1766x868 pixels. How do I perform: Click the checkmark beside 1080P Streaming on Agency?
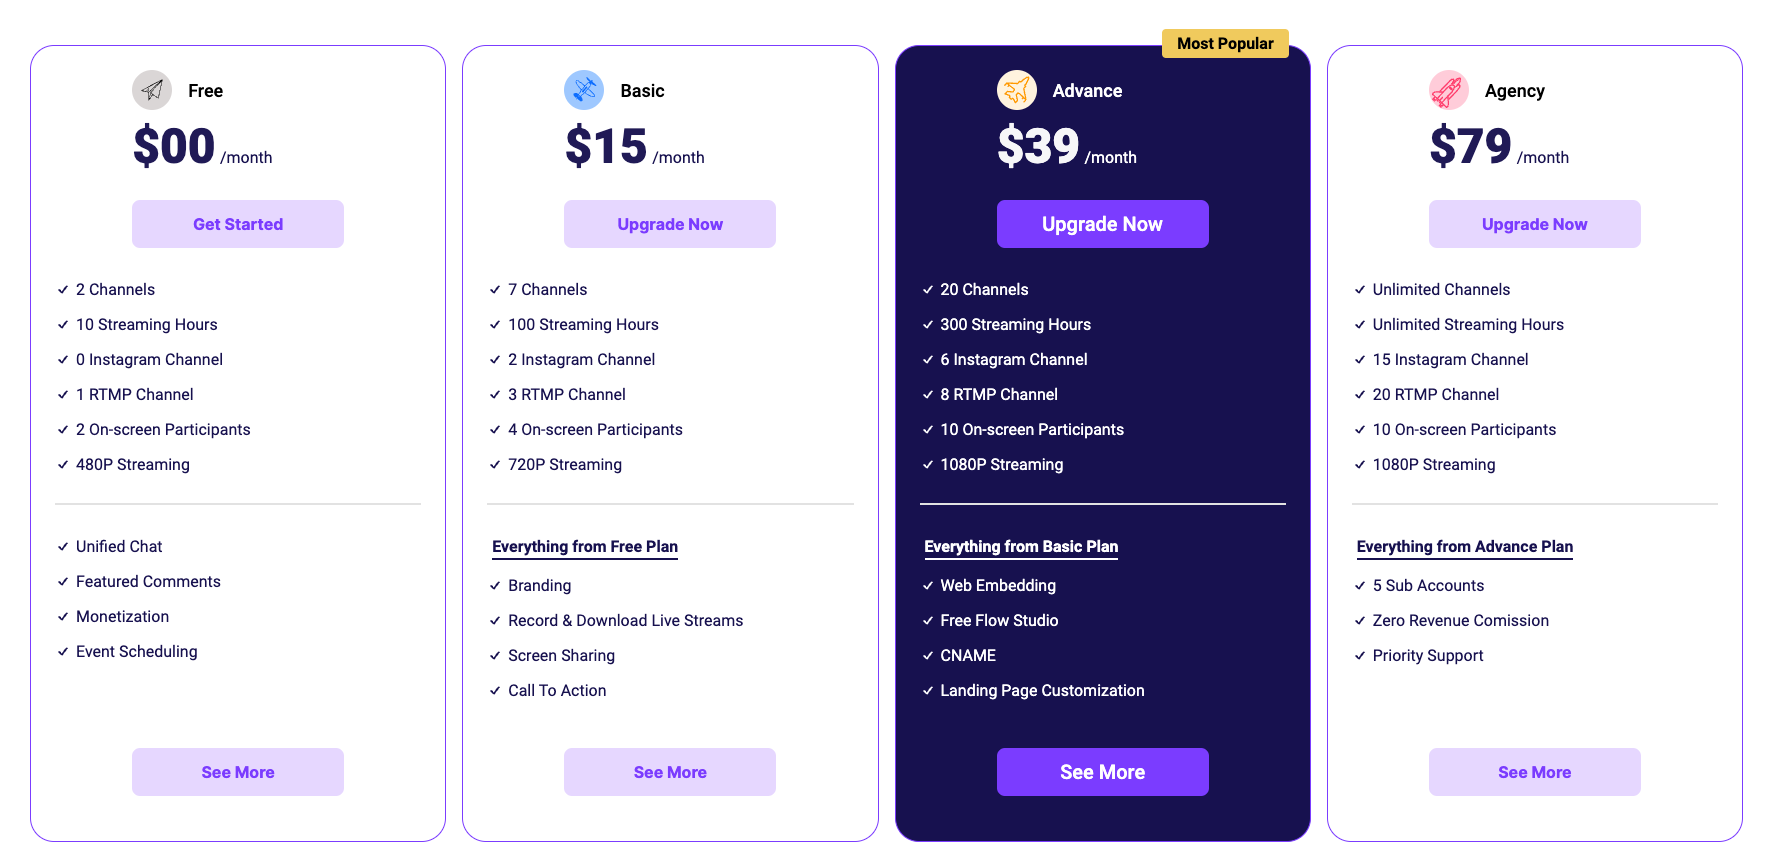[x=1358, y=464]
